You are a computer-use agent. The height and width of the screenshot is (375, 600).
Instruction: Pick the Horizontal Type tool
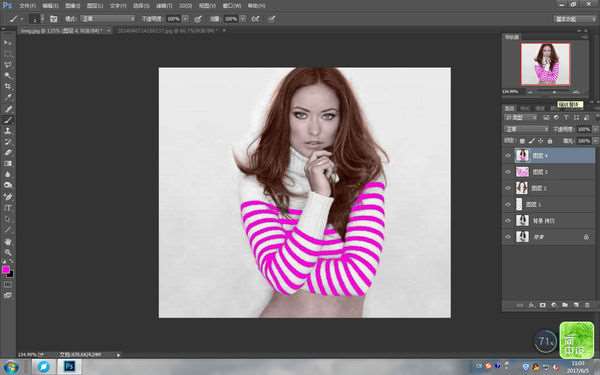tap(8, 208)
